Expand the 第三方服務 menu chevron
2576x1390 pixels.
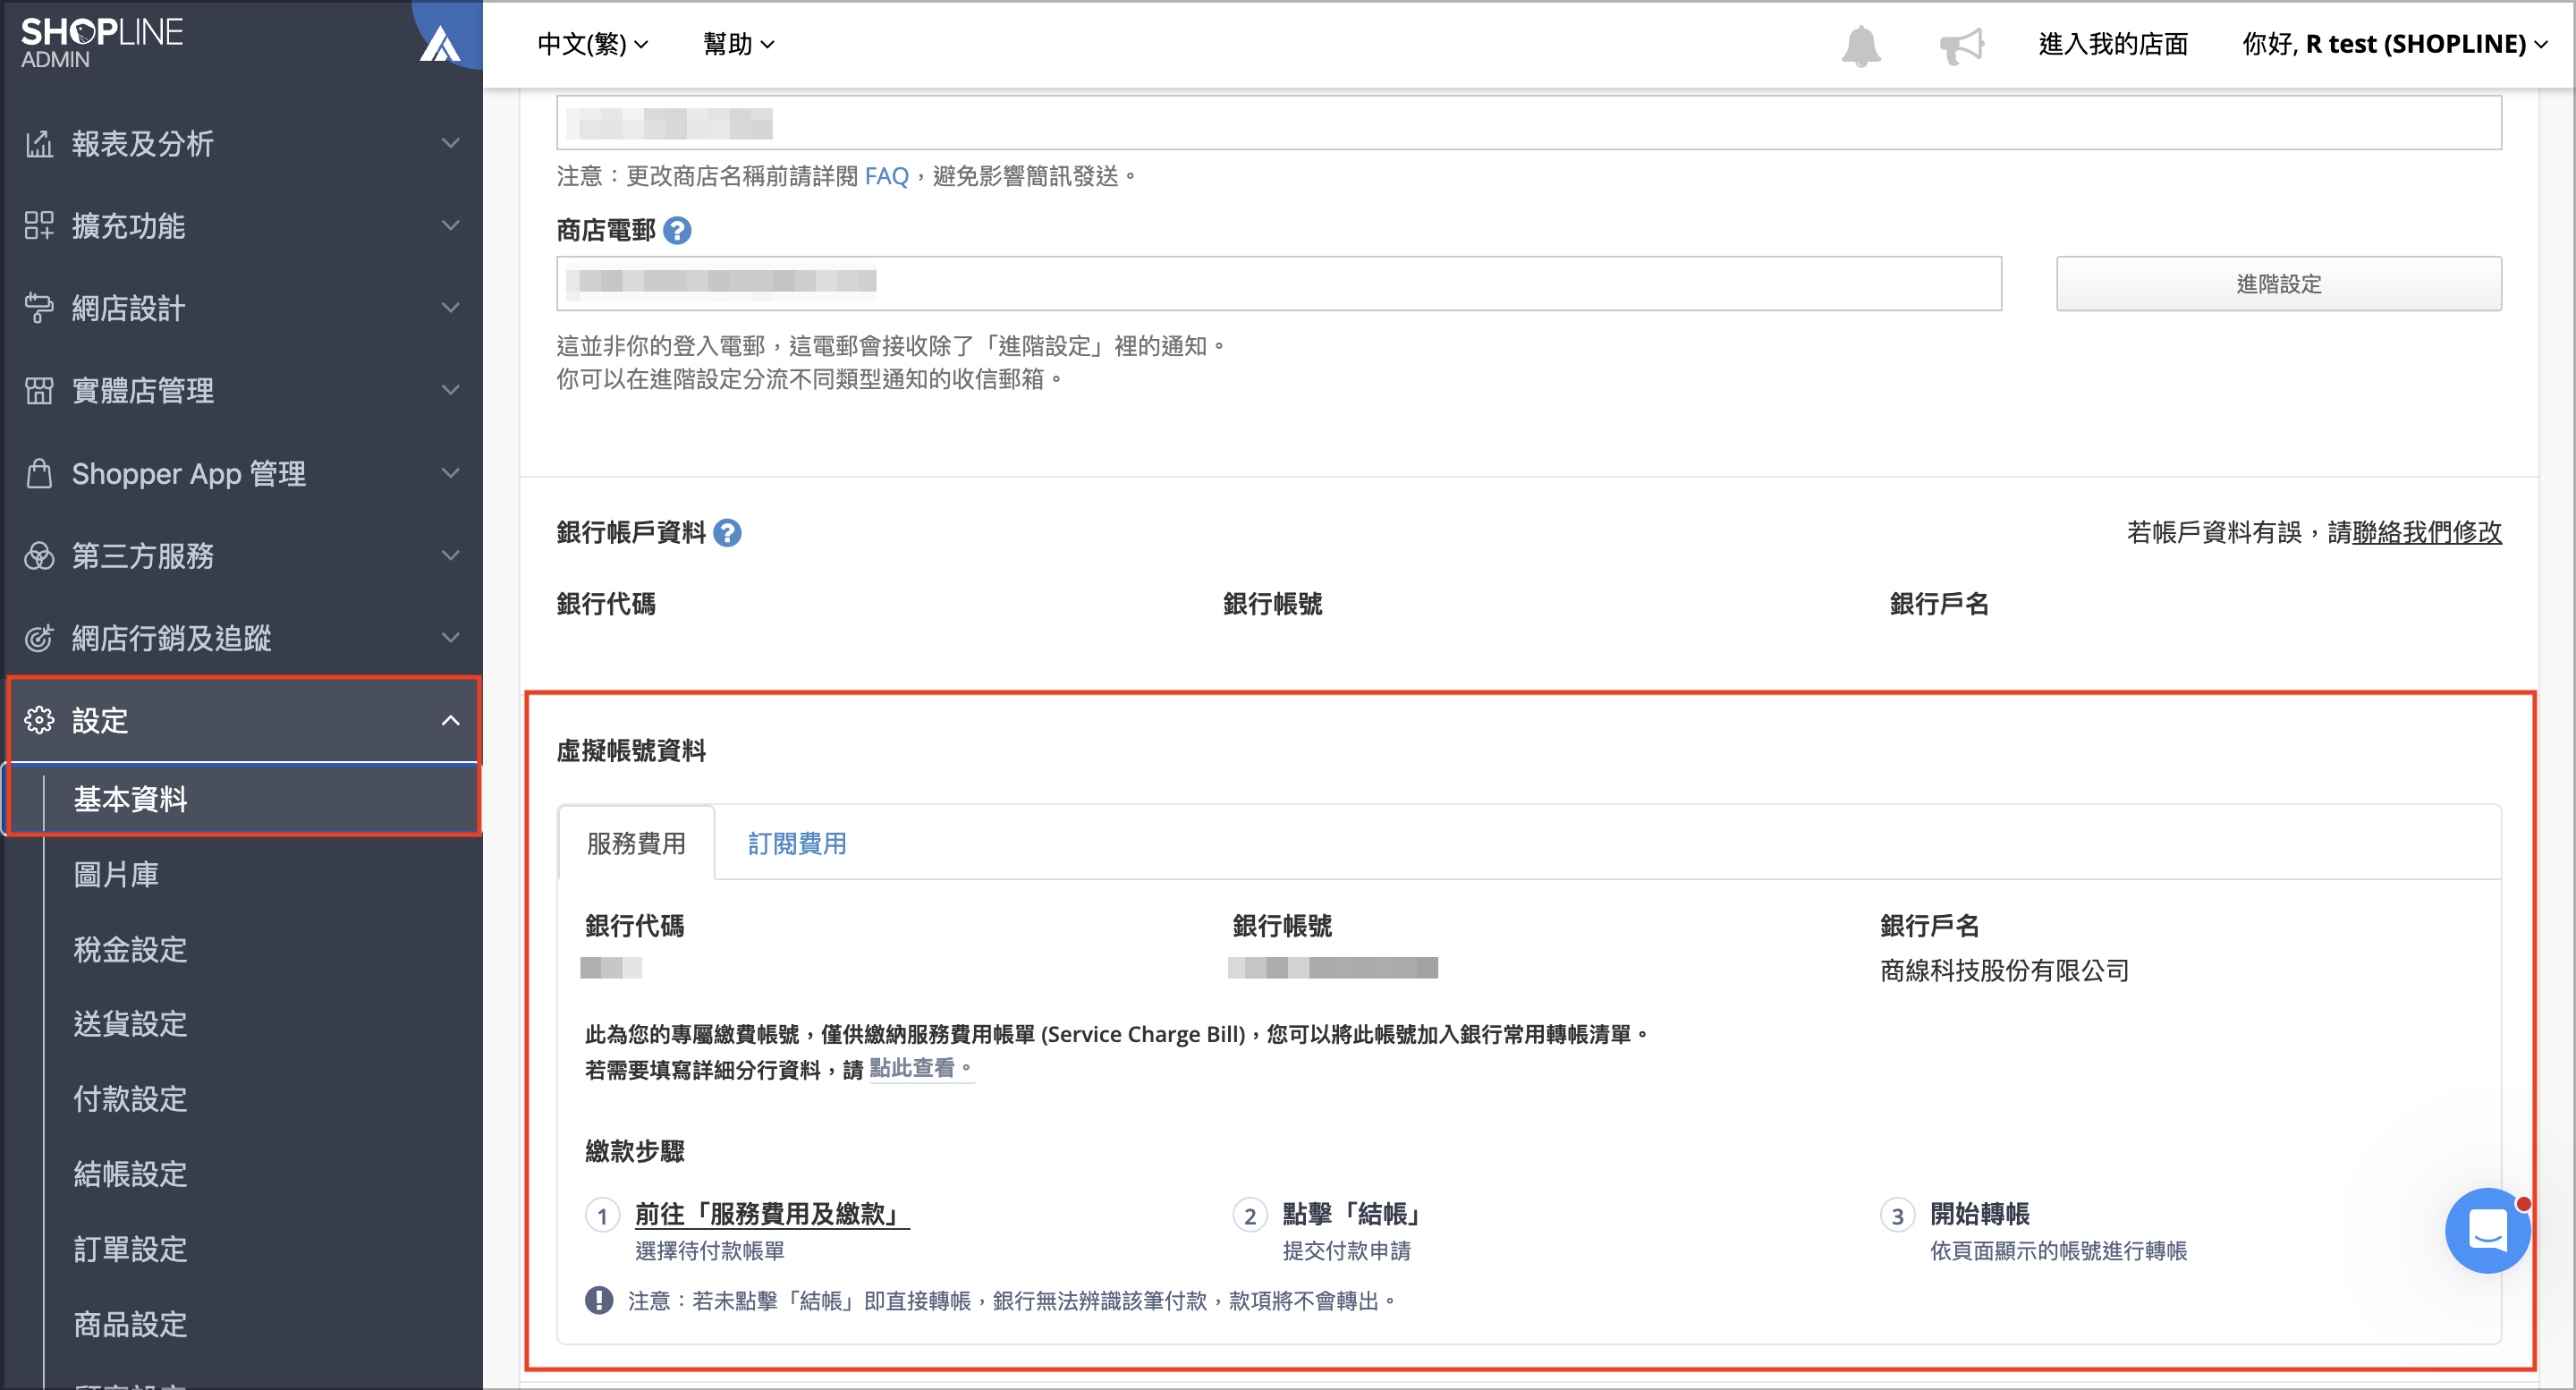(x=451, y=555)
